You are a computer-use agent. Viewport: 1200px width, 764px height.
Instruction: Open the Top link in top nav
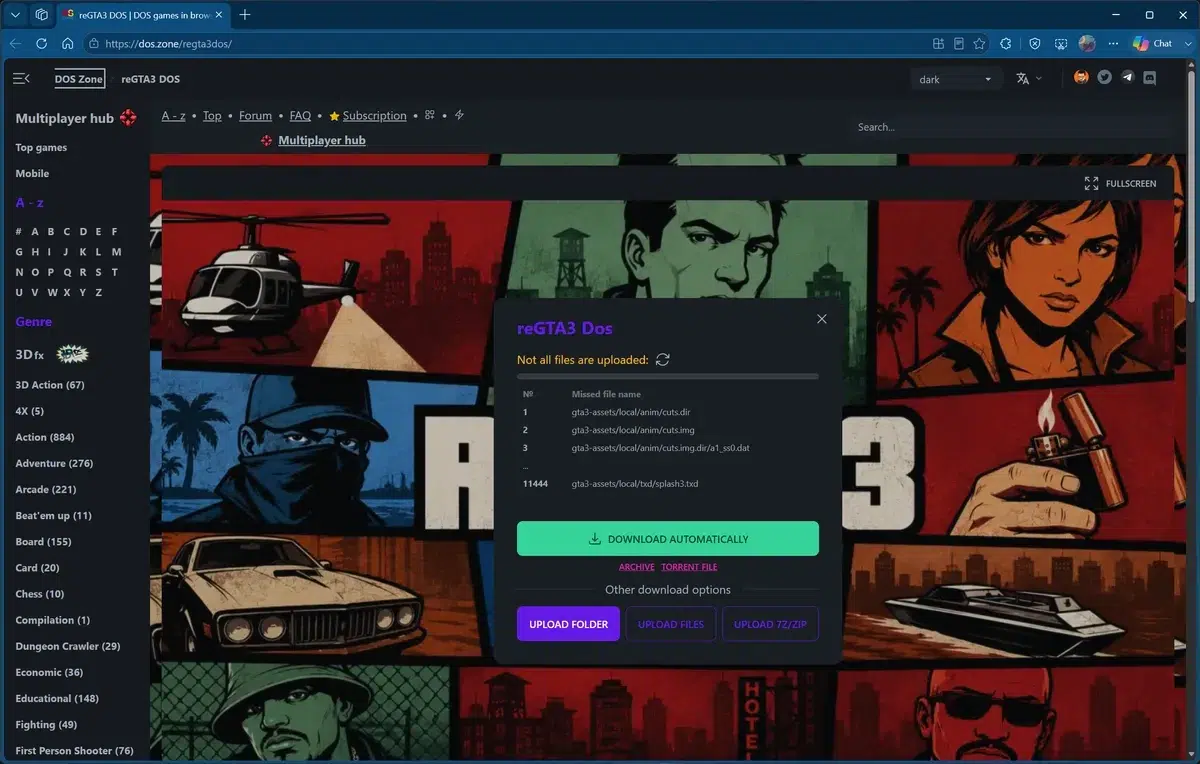coord(212,116)
